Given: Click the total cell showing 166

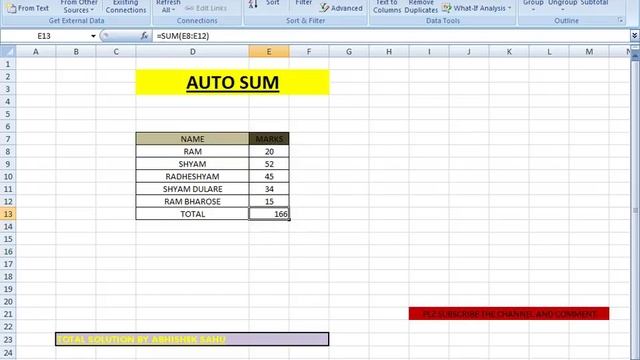Looking at the screenshot, I should pos(269,214).
